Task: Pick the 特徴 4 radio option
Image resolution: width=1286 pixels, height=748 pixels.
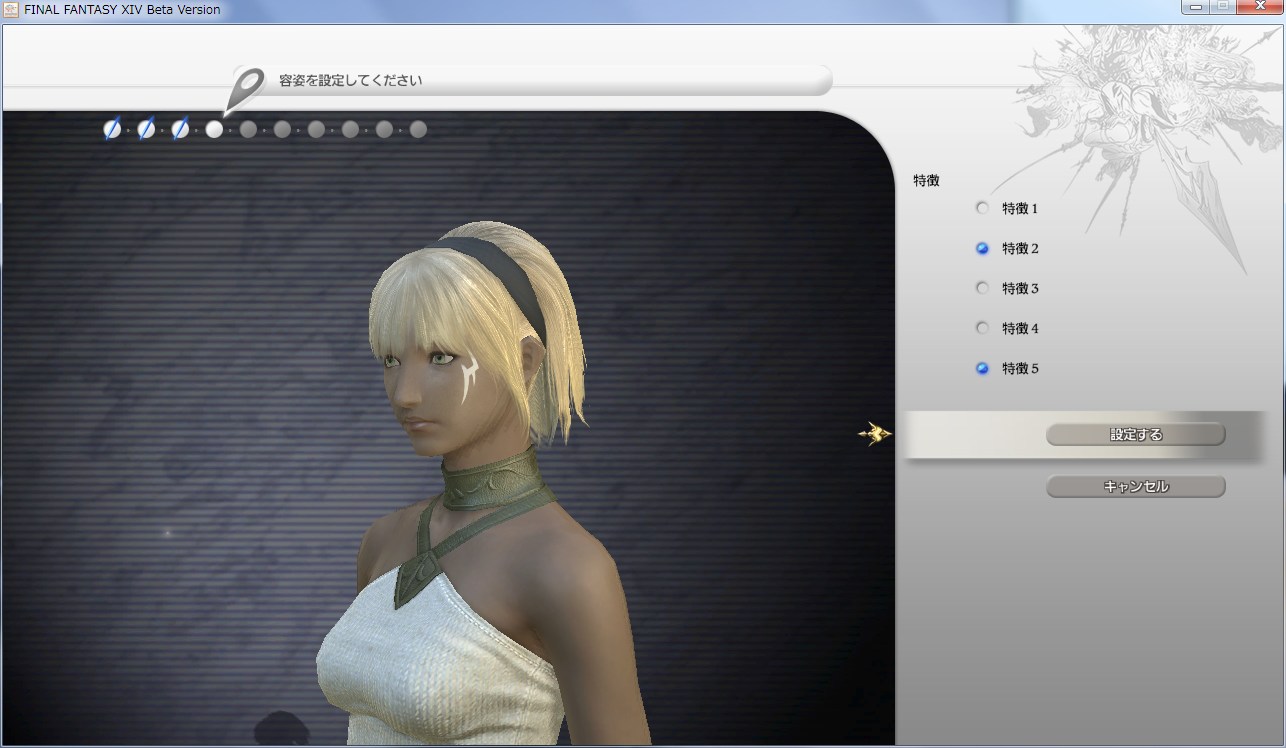Action: point(982,328)
